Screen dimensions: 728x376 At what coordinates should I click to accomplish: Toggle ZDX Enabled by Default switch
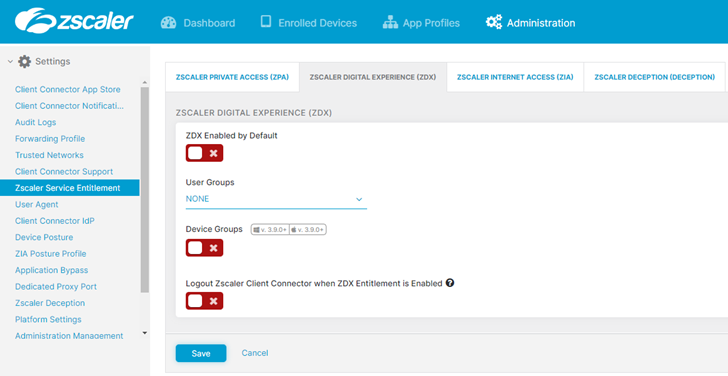coord(204,153)
